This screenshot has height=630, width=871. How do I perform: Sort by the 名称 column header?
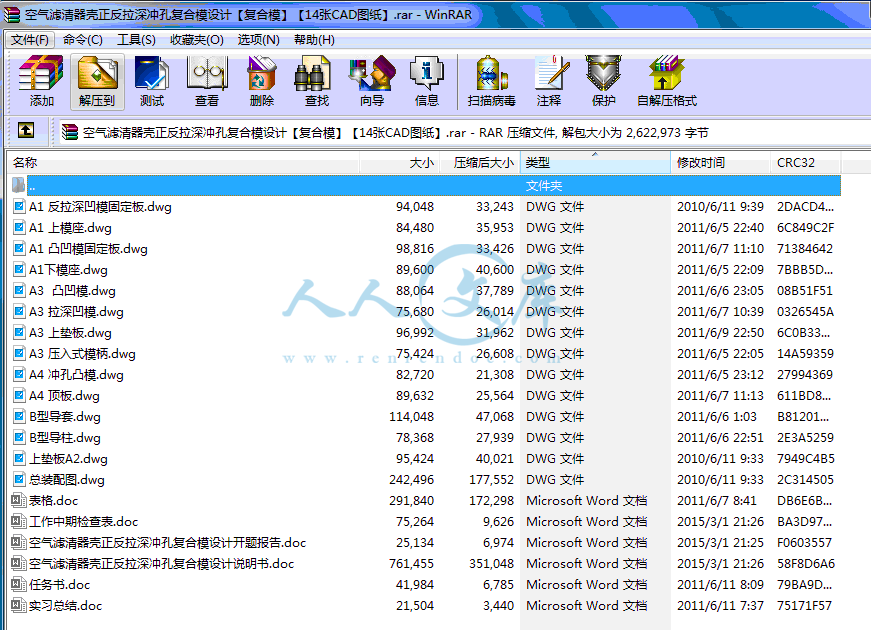pos(183,162)
